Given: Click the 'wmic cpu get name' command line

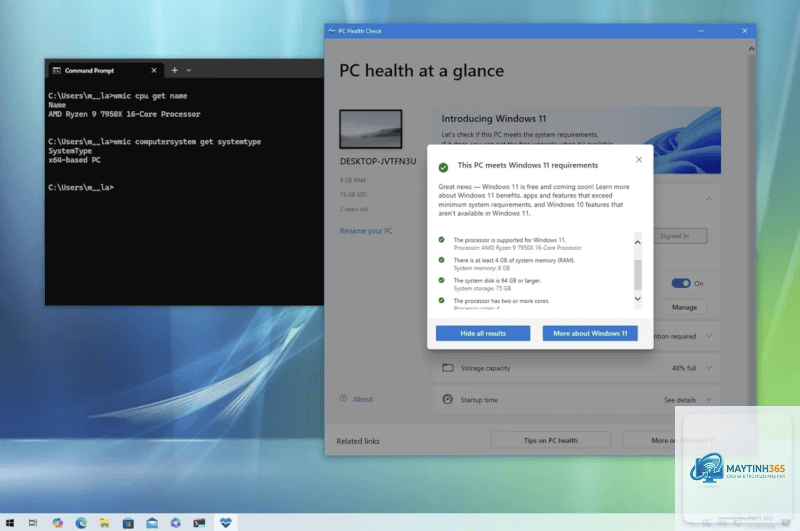Looking at the screenshot, I should [x=118, y=96].
